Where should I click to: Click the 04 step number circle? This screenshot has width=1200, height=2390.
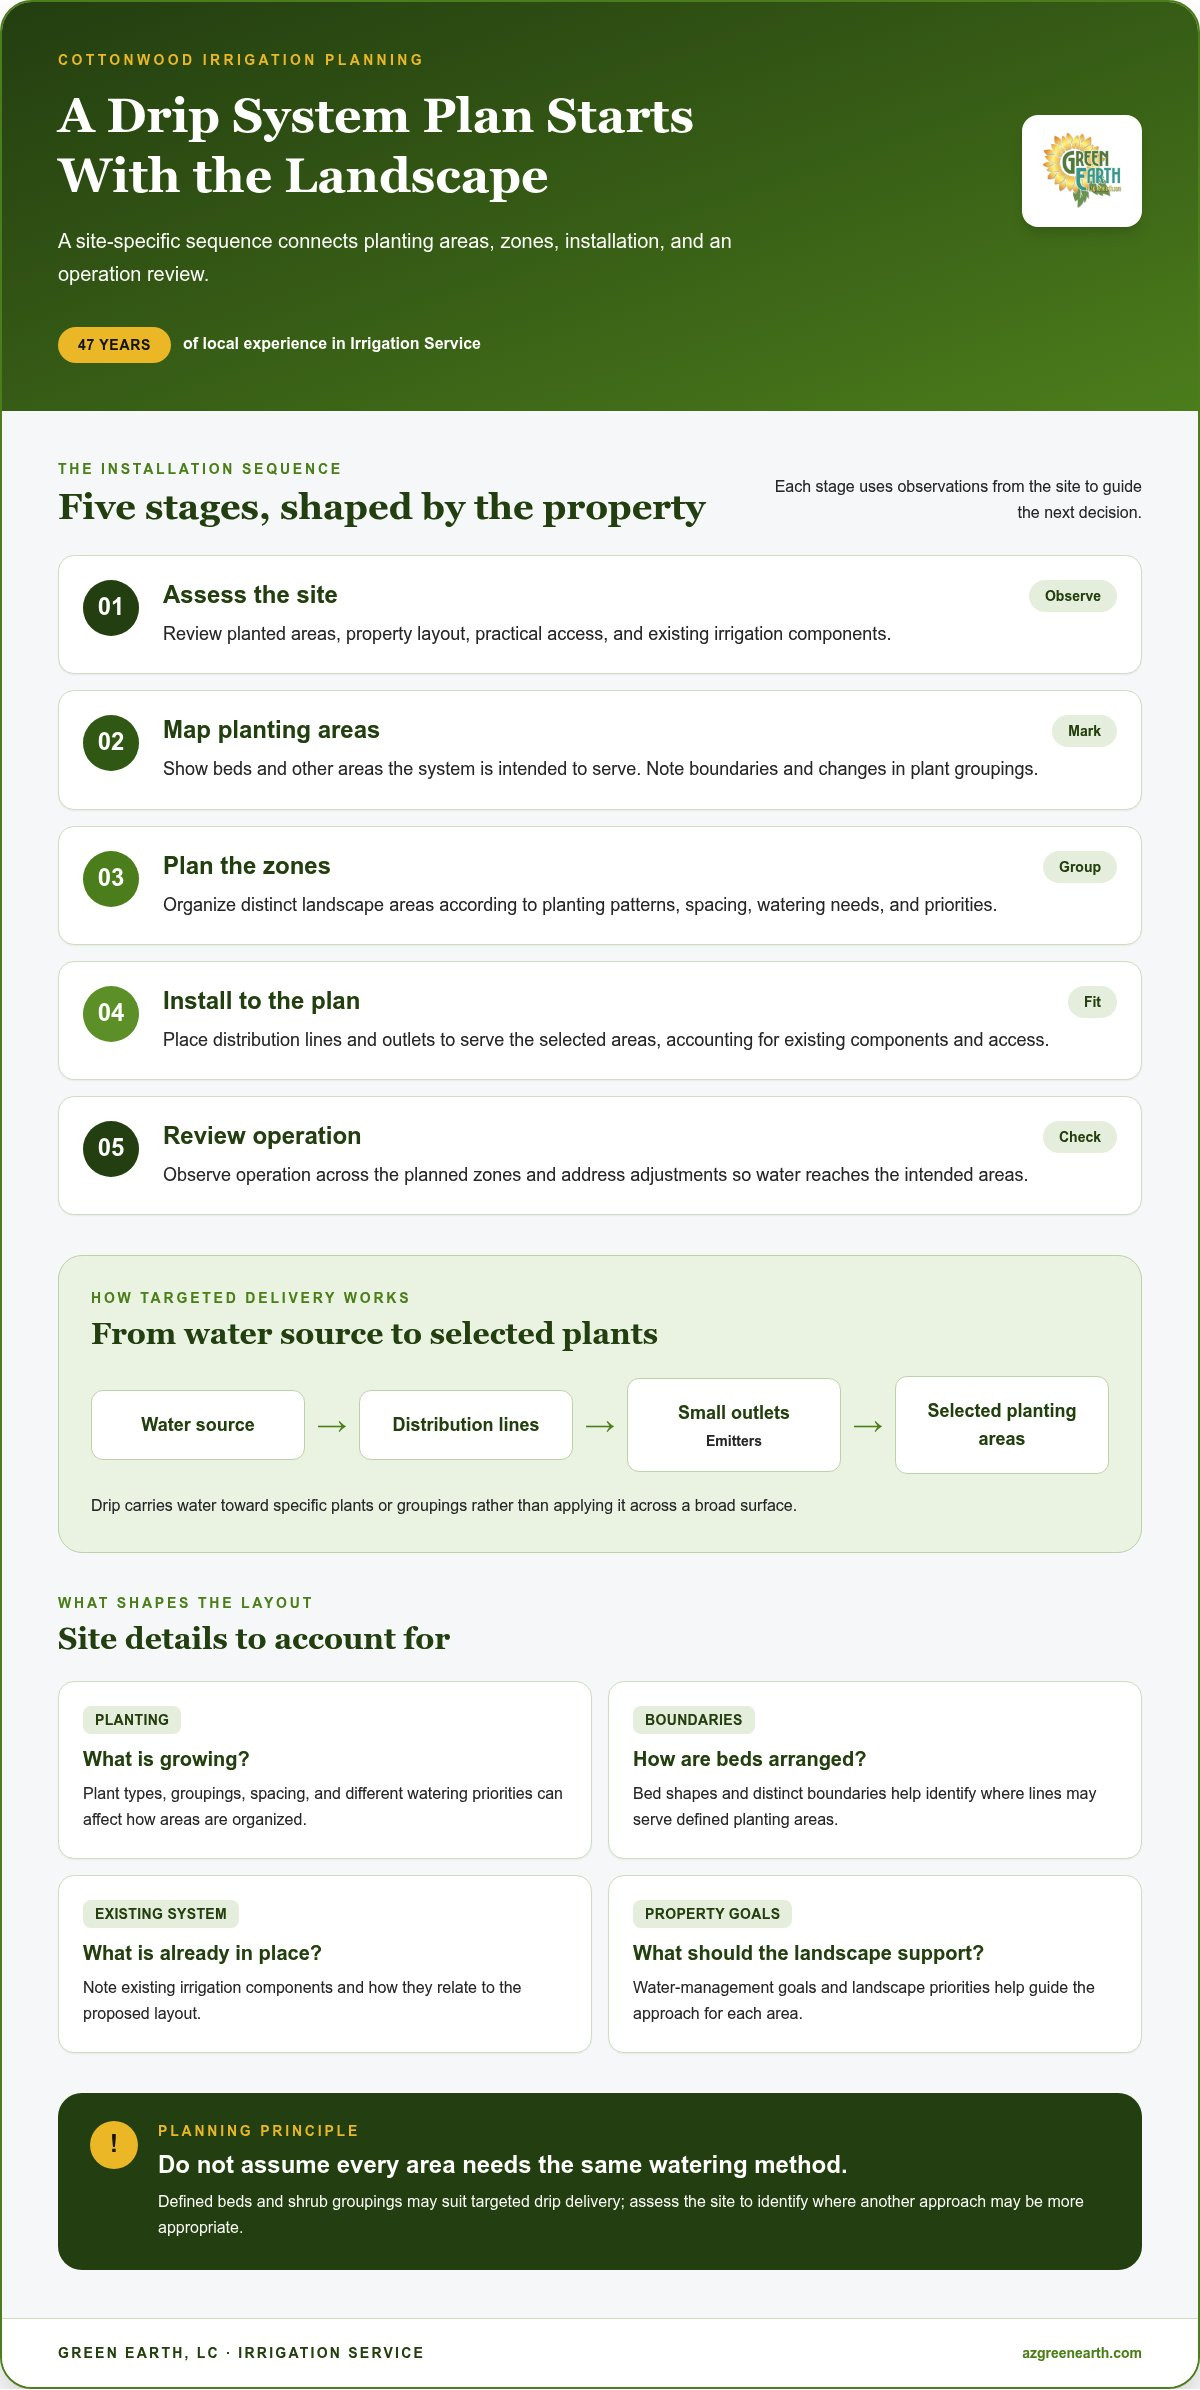point(111,1014)
